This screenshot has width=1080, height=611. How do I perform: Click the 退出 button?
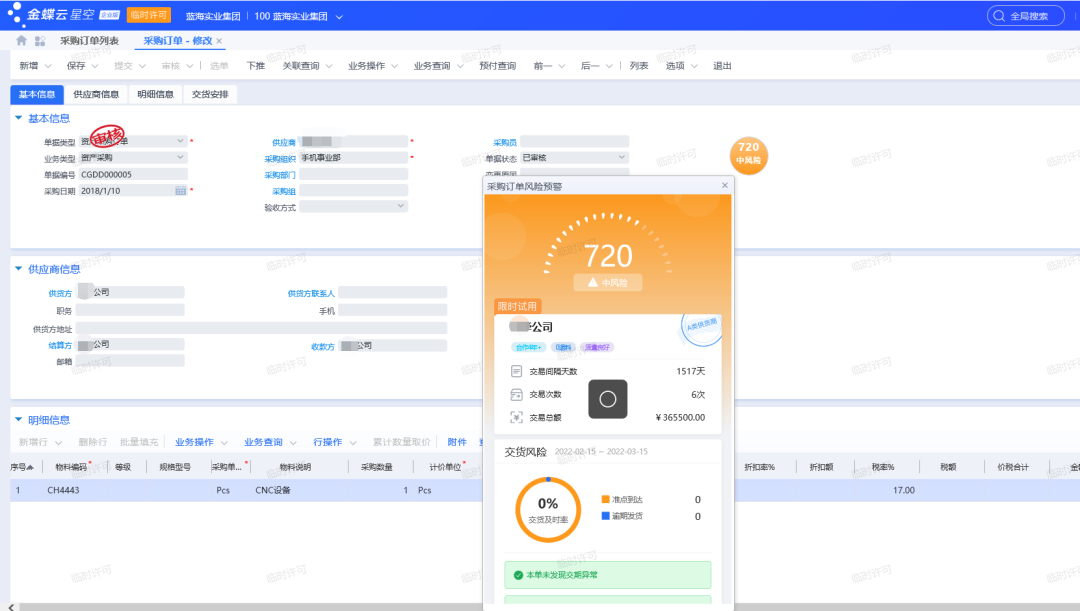[723, 65]
